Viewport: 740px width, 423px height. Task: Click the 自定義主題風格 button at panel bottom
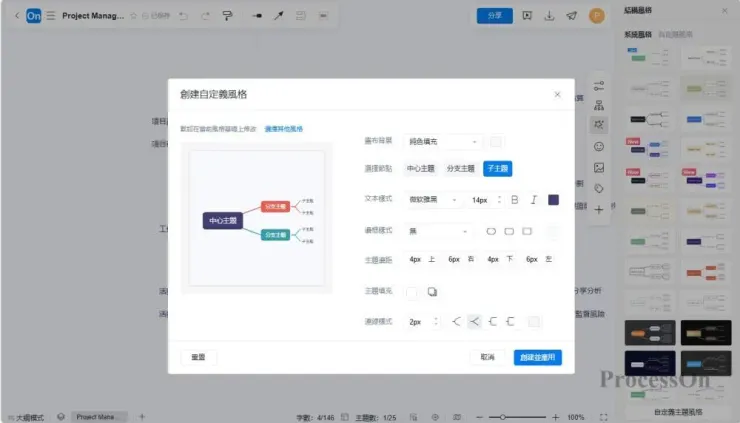click(x=678, y=412)
